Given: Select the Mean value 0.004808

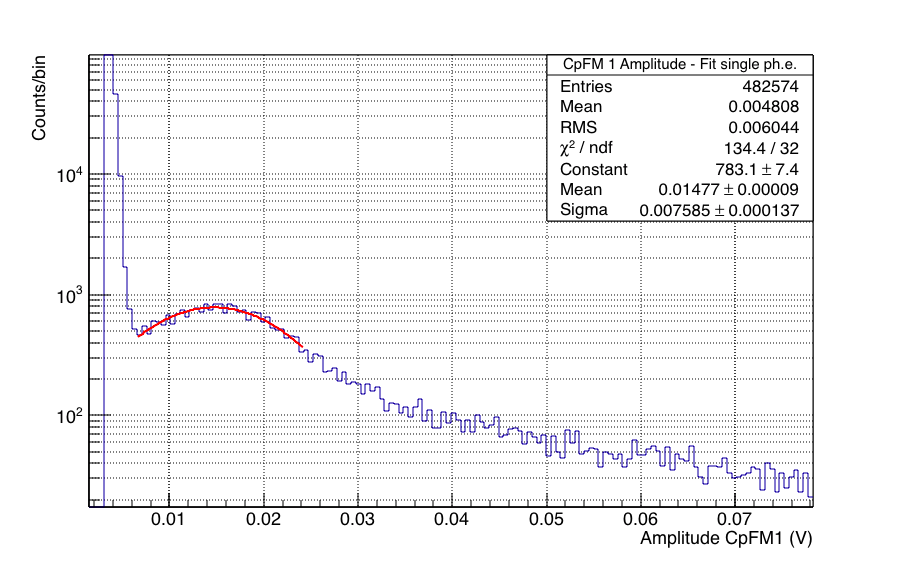Looking at the screenshot, I should 764,107.
